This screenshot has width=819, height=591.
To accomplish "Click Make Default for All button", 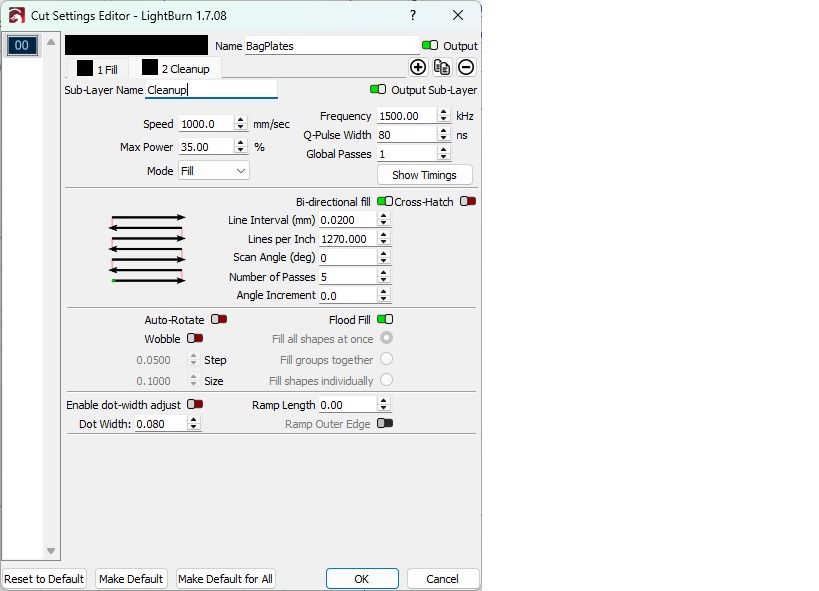I will (226, 579).
